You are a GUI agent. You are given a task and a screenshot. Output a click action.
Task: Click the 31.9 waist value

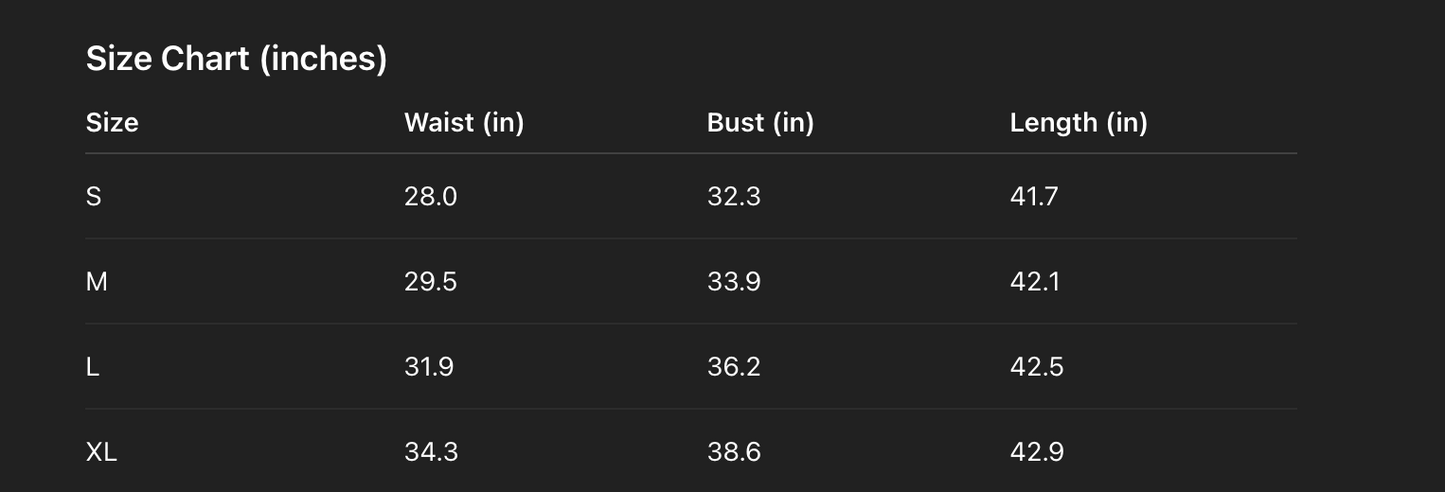tap(429, 367)
